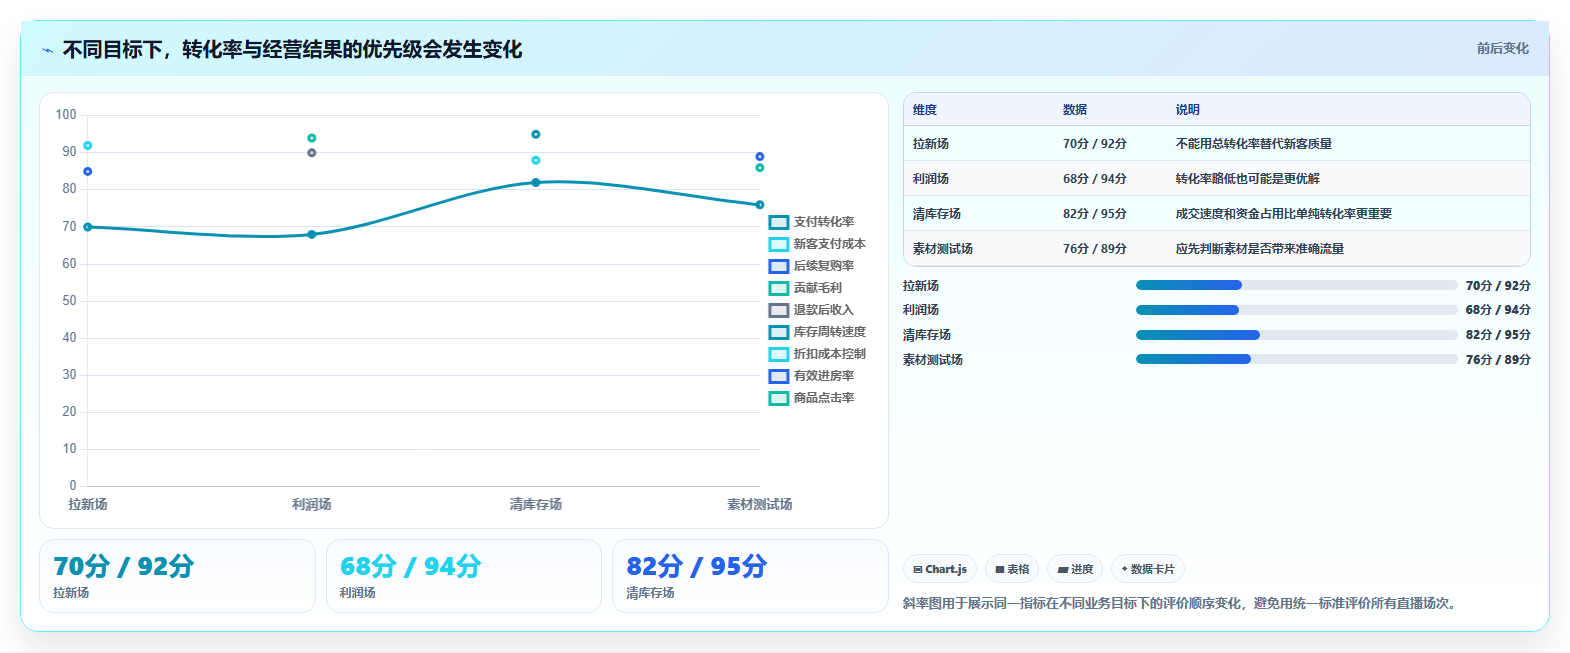This screenshot has width=1570, height=653.
Task: Click the green scatter point at 利润场 near 94
Action: pos(312,138)
